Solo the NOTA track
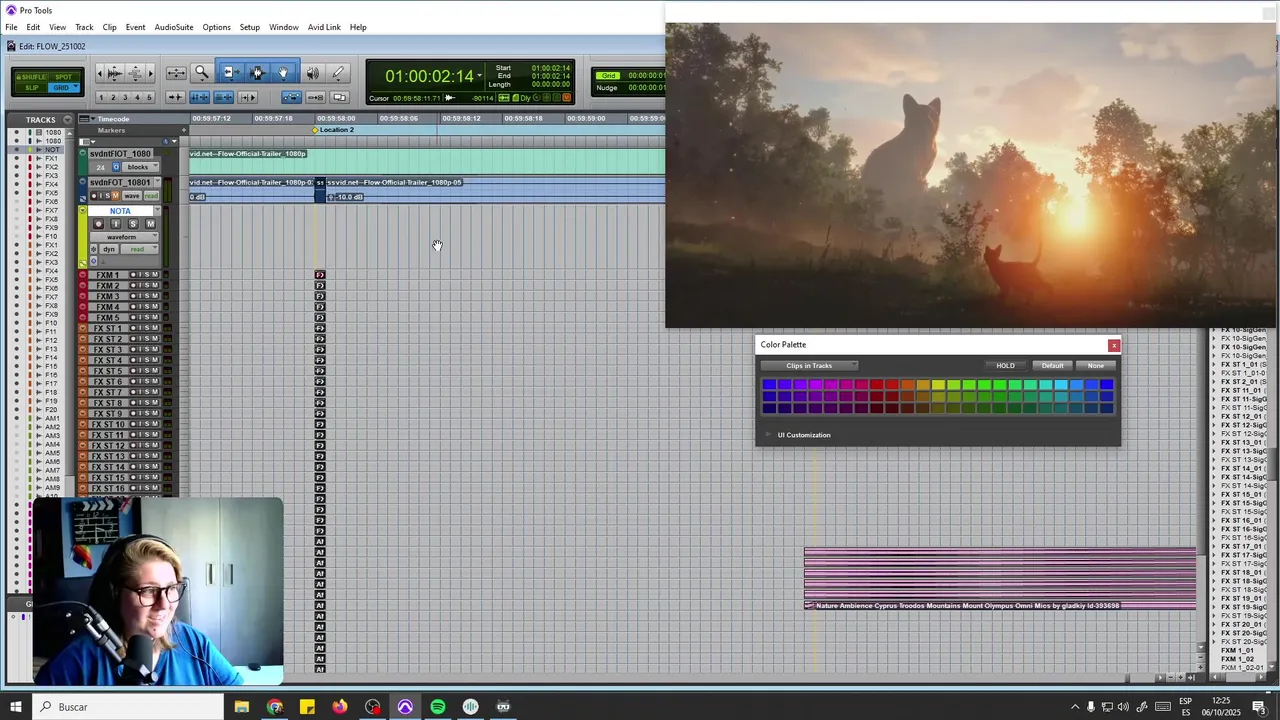Viewport: 1280px width, 720px height. (x=133, y=224)
